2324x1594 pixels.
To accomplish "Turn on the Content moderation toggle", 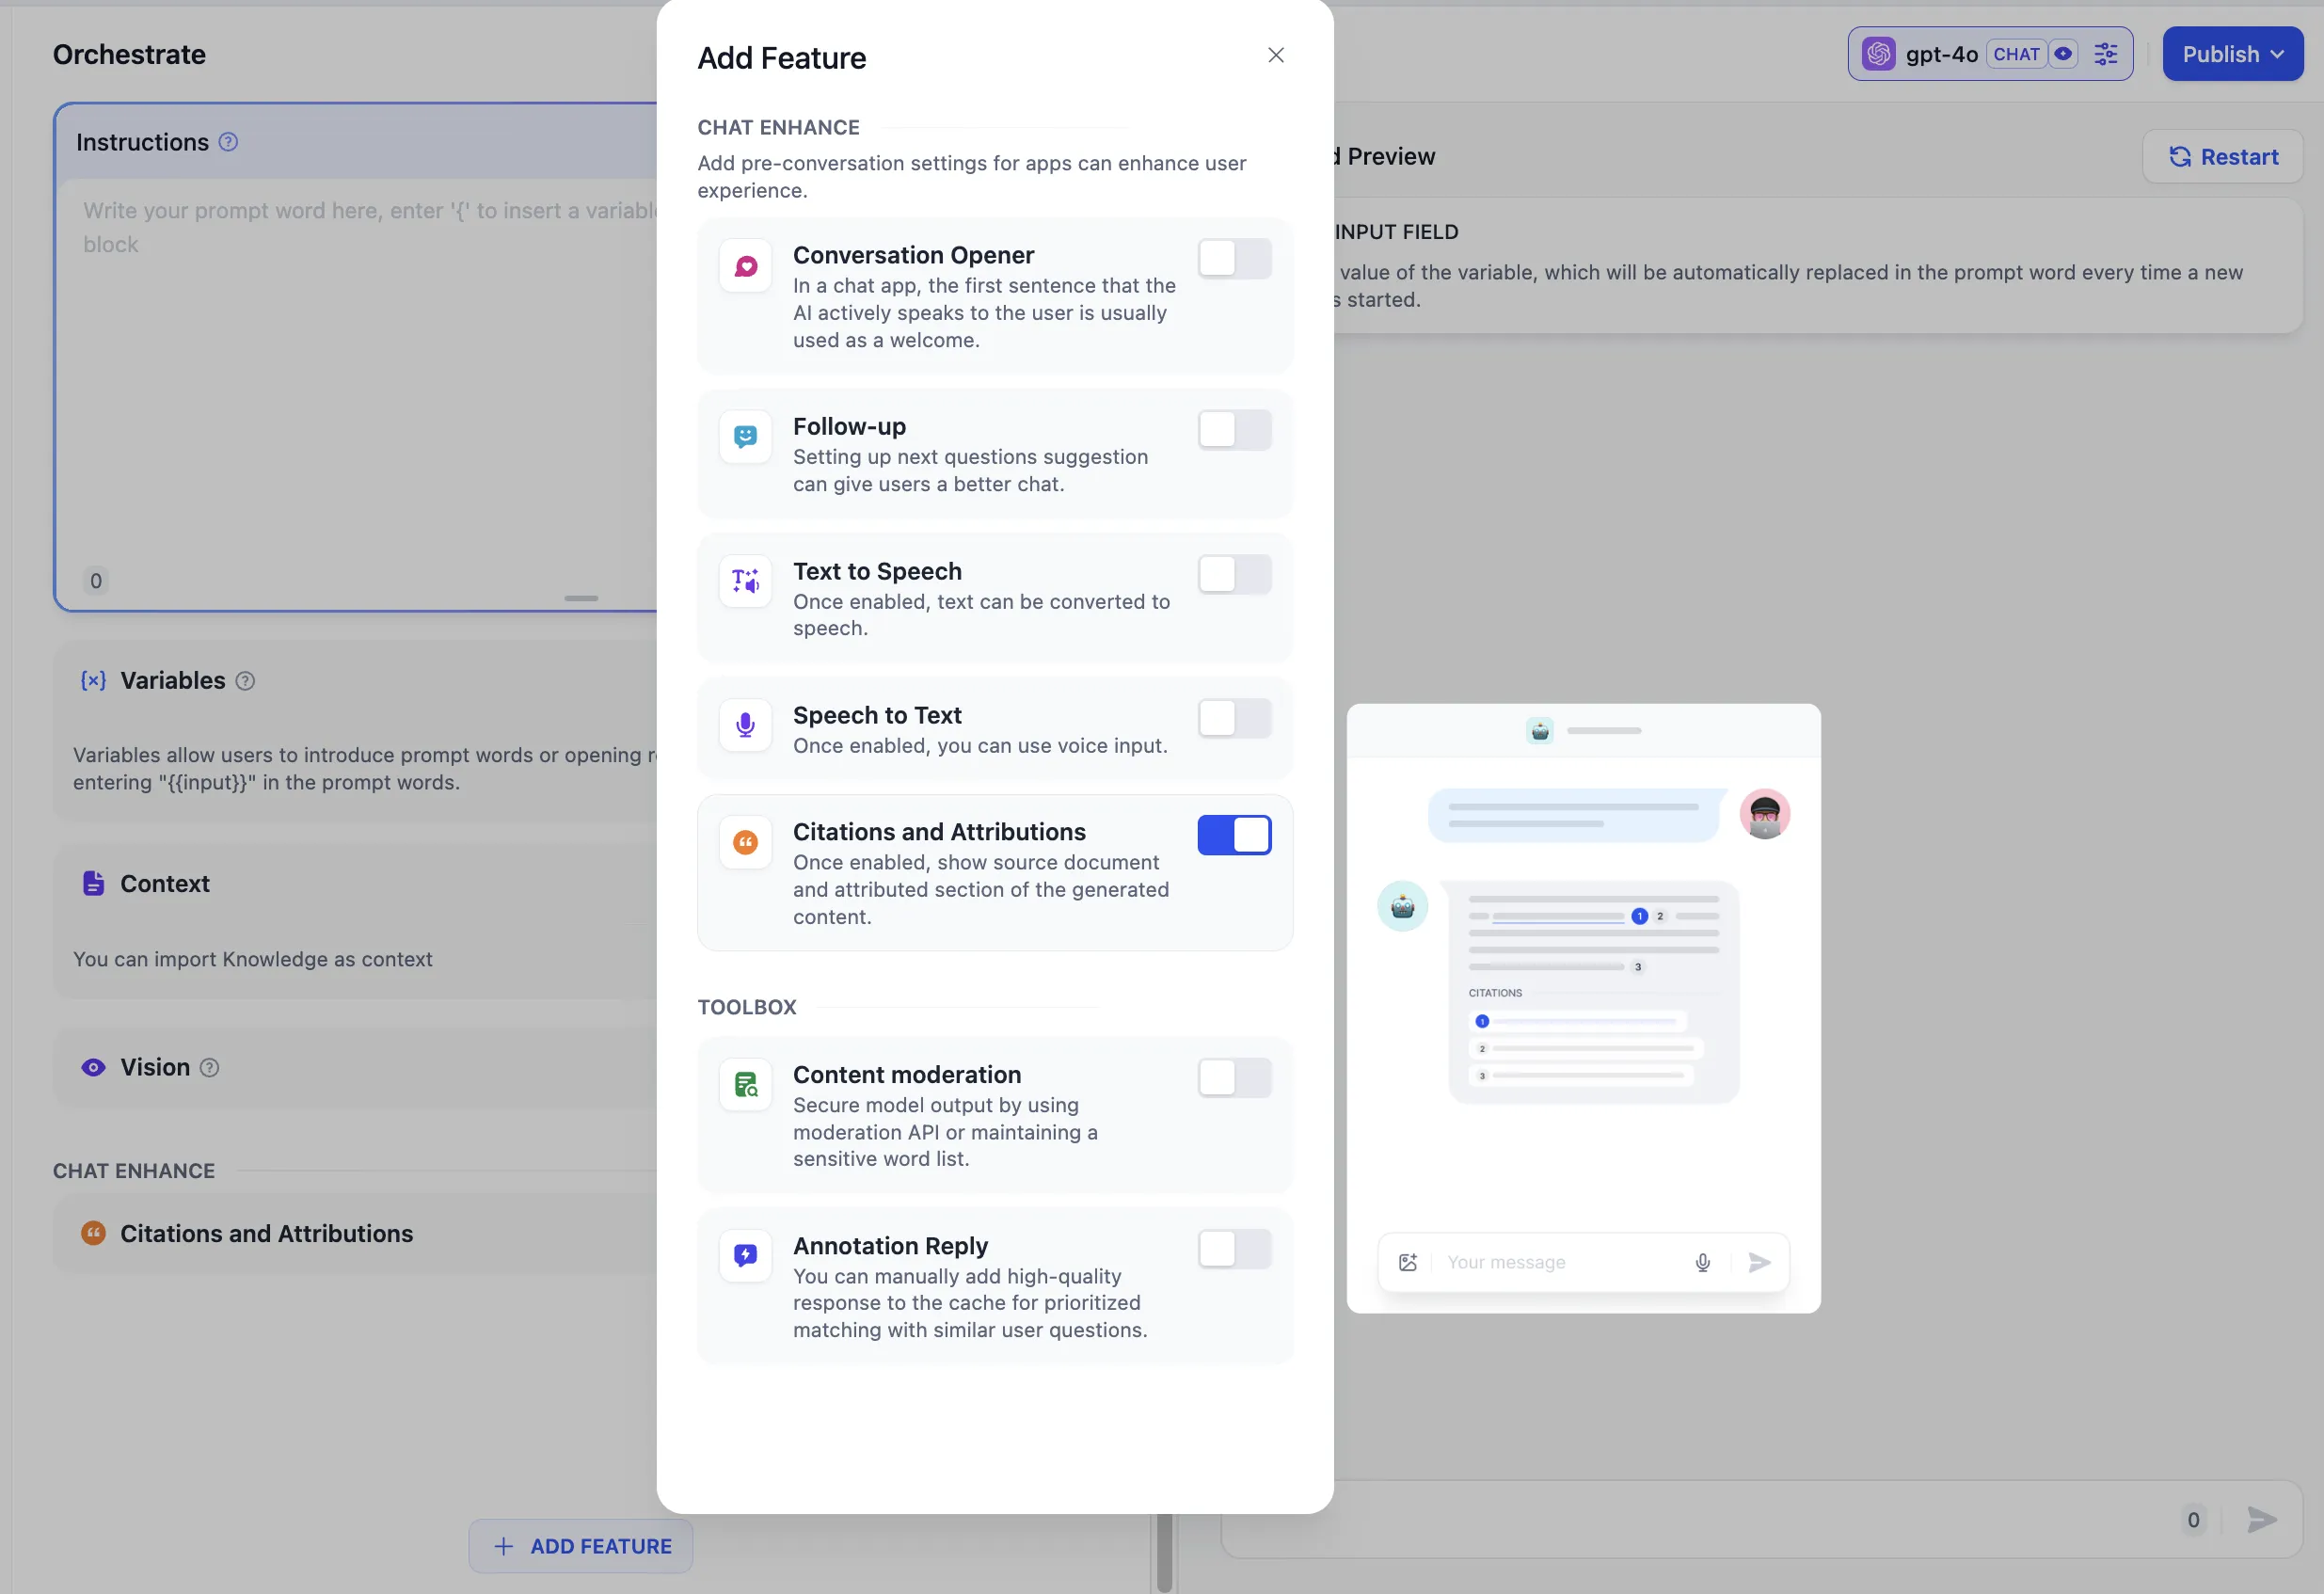I will click(1234, 1078).
